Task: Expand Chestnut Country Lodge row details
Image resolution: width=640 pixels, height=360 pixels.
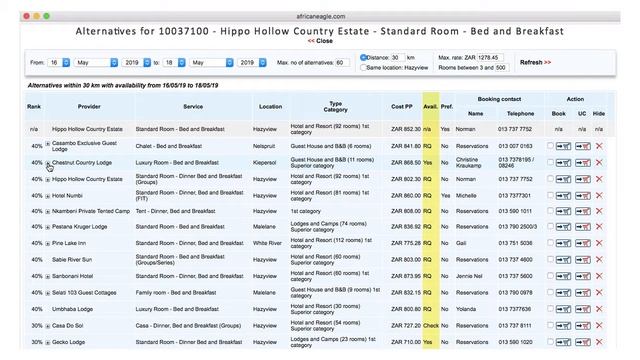Action: 48,163
